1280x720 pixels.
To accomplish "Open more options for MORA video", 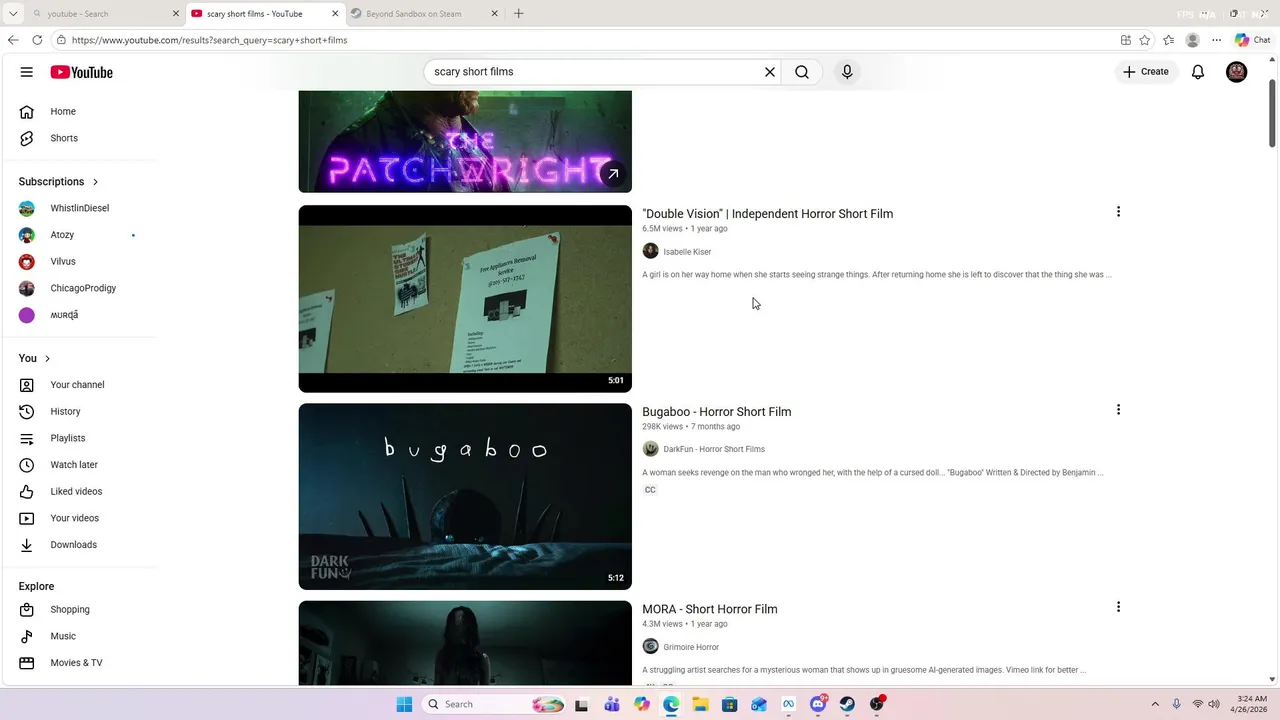I will coord(1118,607).
